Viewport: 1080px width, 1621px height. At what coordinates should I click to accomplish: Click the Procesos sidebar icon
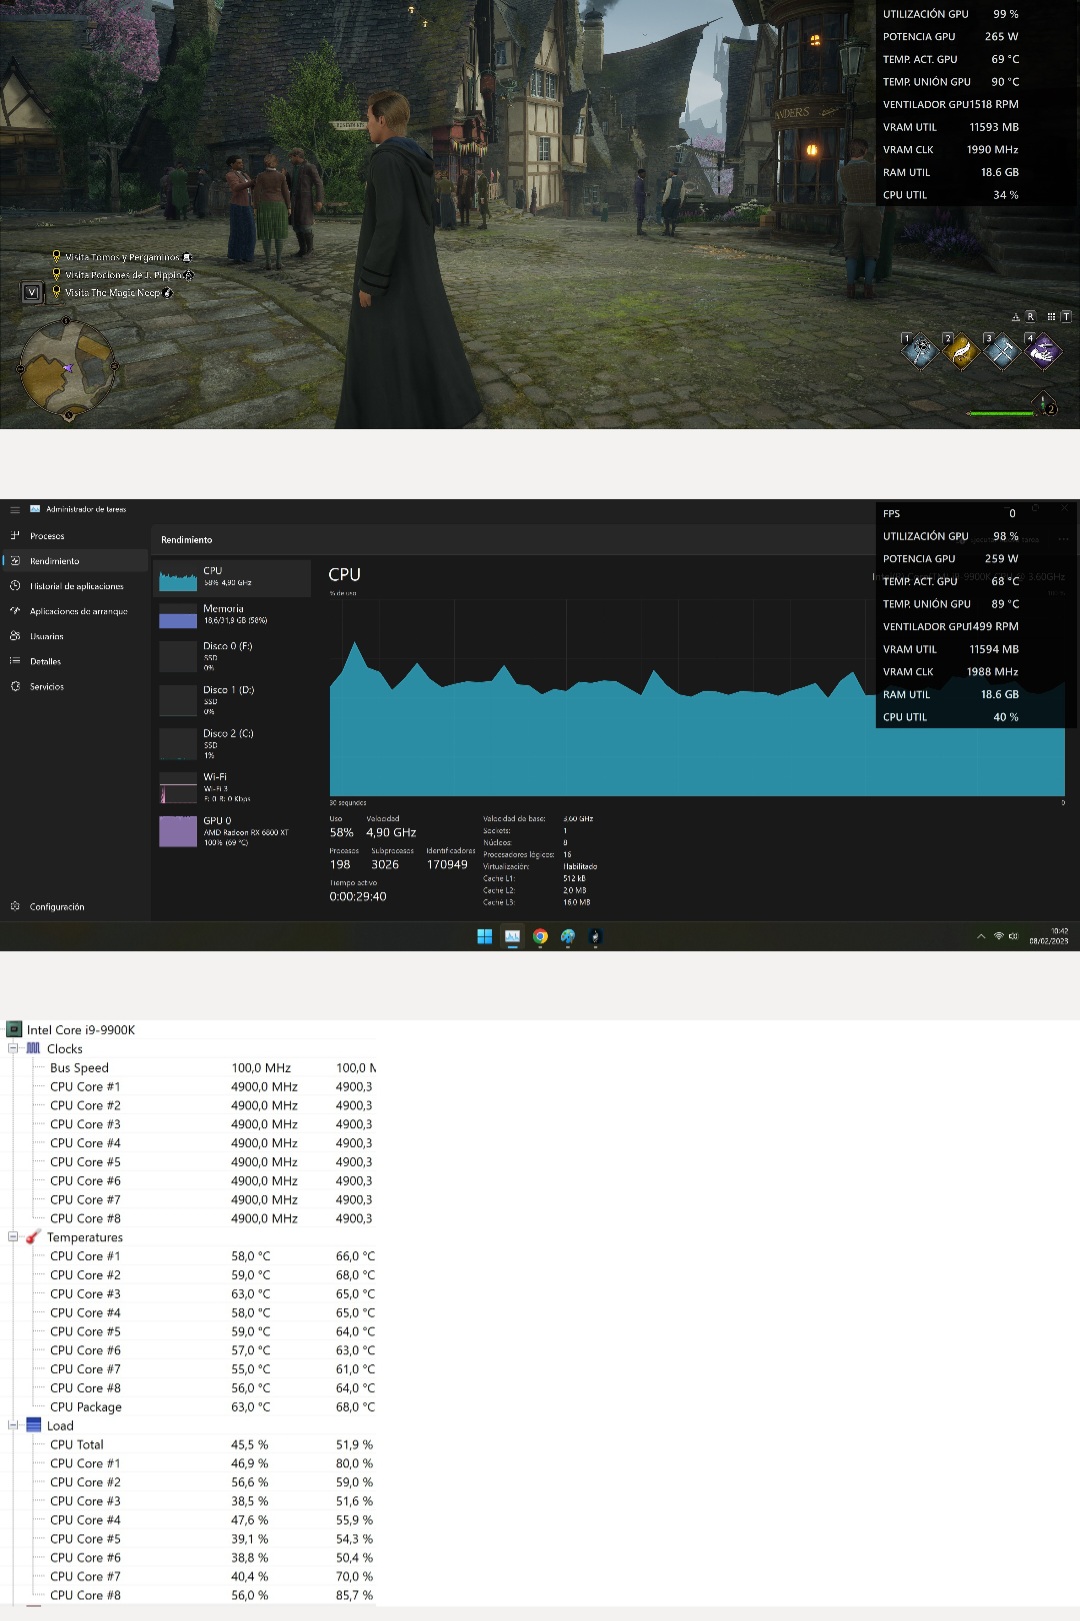15,536
